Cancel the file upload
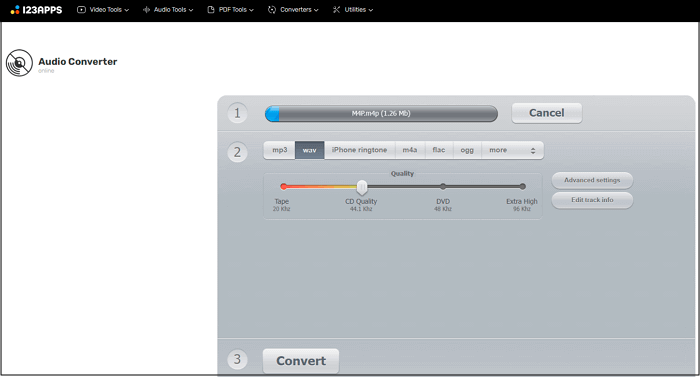The height and width of the screenshot is (377, 700). point(546,113)
